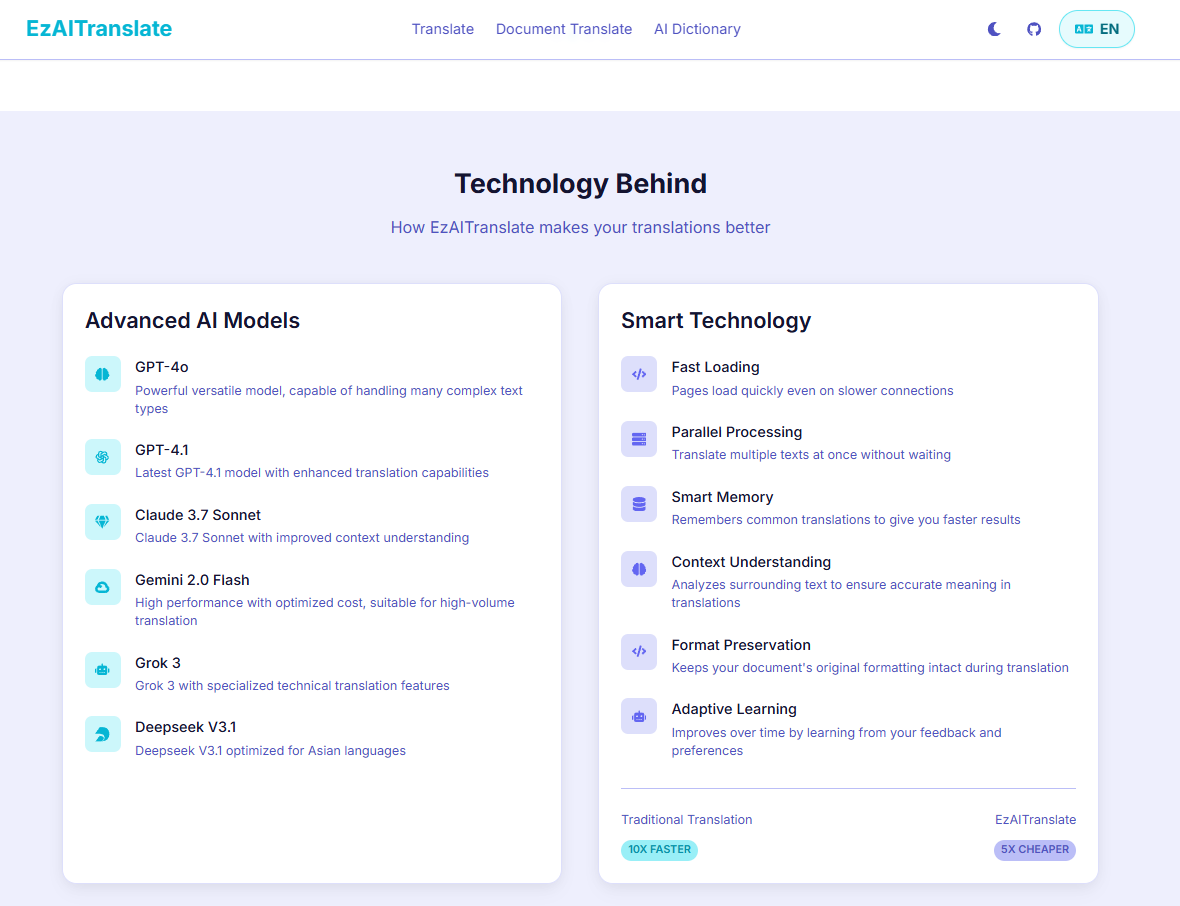Click 'How EzAITranslate makes your translations better' subtitle
The height and width of the screenshot is (906, 1180).
pos(580,227)
